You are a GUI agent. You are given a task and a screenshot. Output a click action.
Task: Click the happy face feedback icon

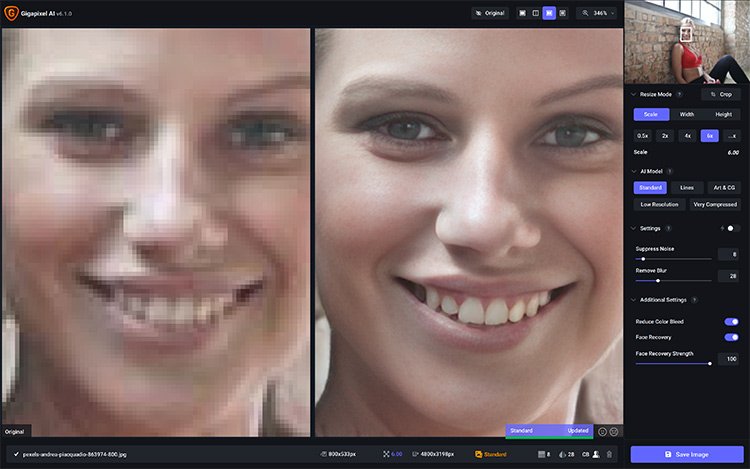(x=602, y=432)
